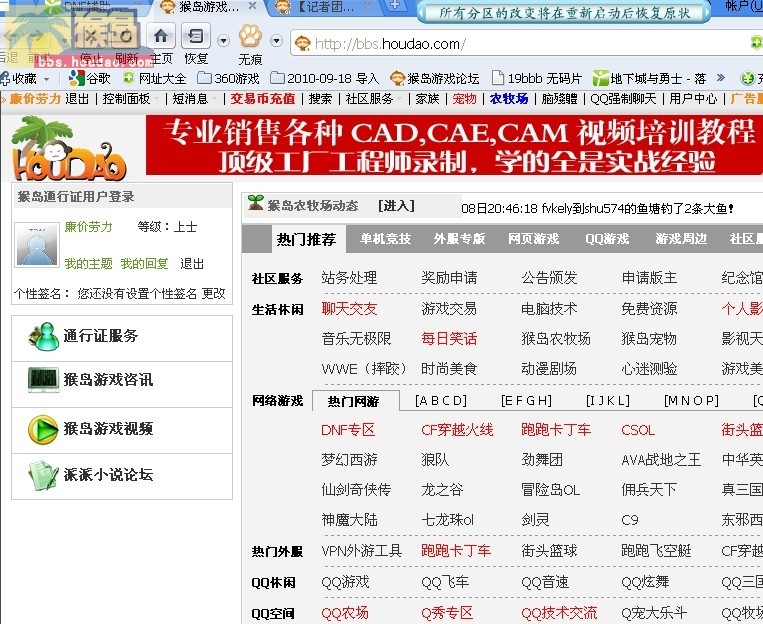Select the 单机竞技 tab
This screenshot has height=624, width=763.
point(385,239)
